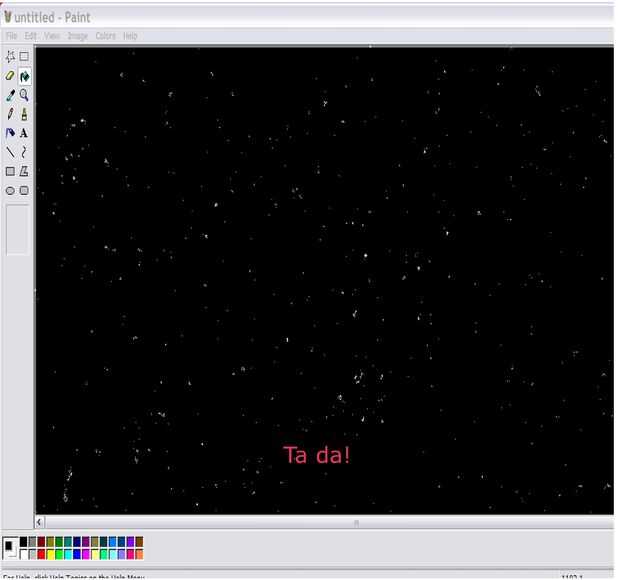Choose the Pencil tool
Image resolution: width=620 pixels, height=580 pixels.
[x=10, y=114]
